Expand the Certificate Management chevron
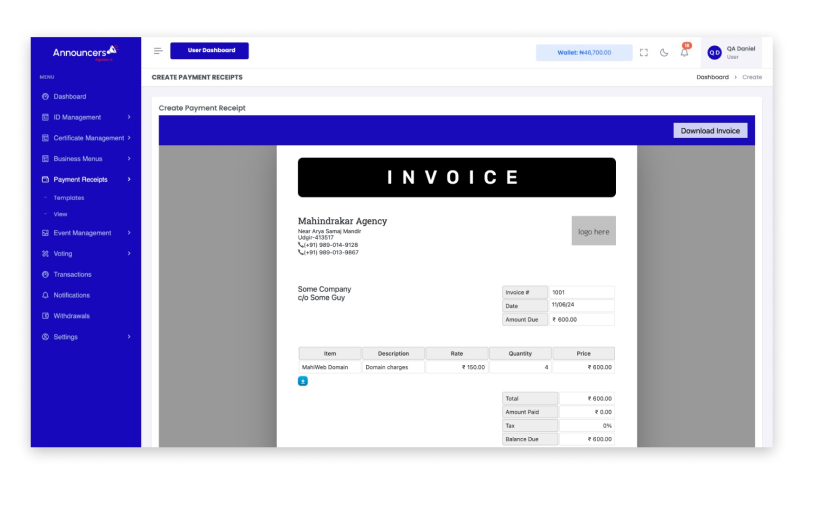 coord(129,138)
